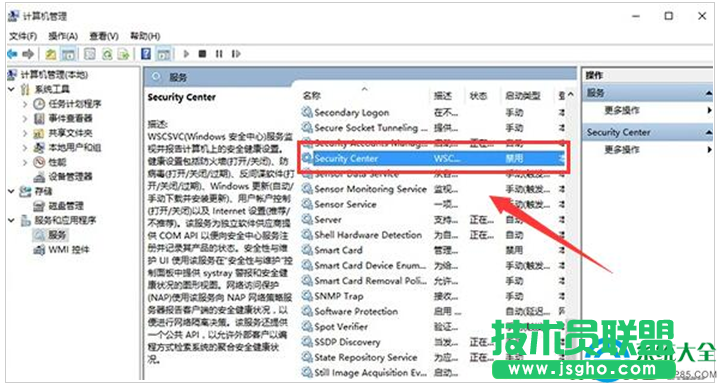Toggle the show/hide console tree icon
The height and width of the screenshot is (385, 719).
tap(68, 55)
